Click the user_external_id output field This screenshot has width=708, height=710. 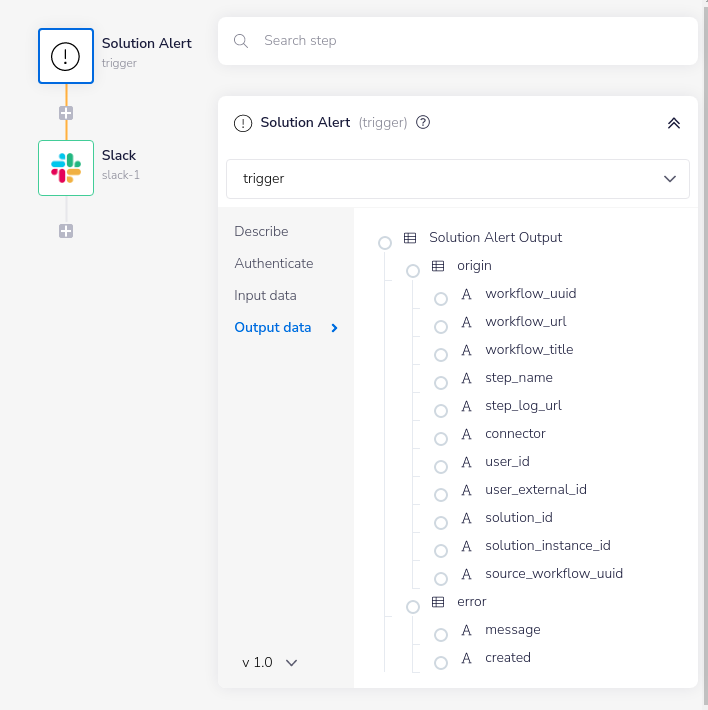[535, 490]
